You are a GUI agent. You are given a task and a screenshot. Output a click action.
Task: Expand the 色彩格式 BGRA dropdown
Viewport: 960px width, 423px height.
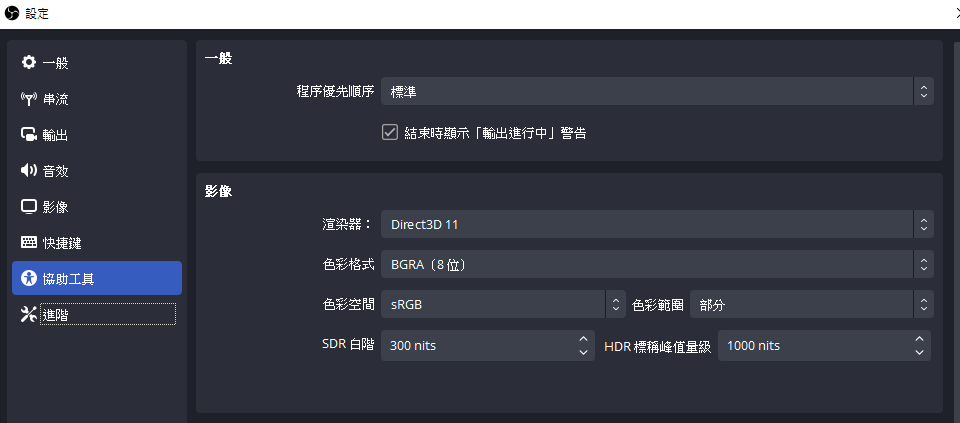pos(658,264)
